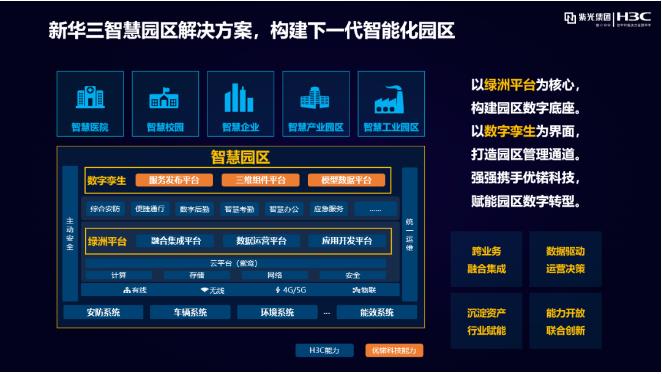662x374 pixels.
Task: Select the 服务发布平台 orange button
Action: pos(174,180)
